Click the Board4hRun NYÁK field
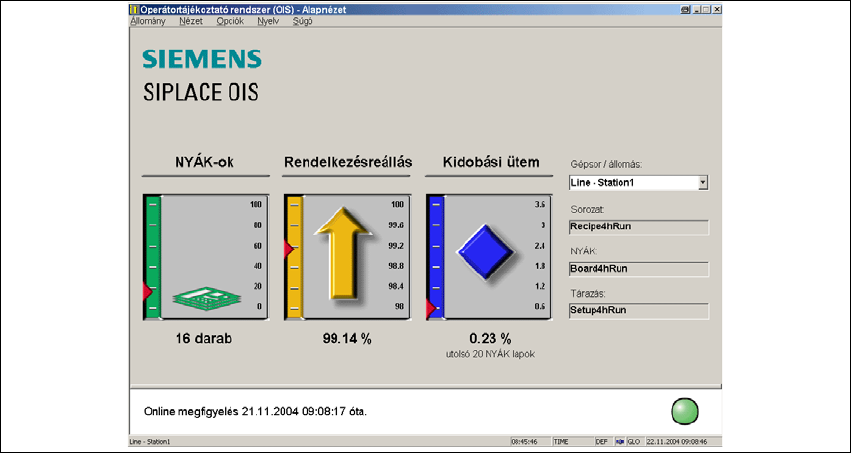 638,269
